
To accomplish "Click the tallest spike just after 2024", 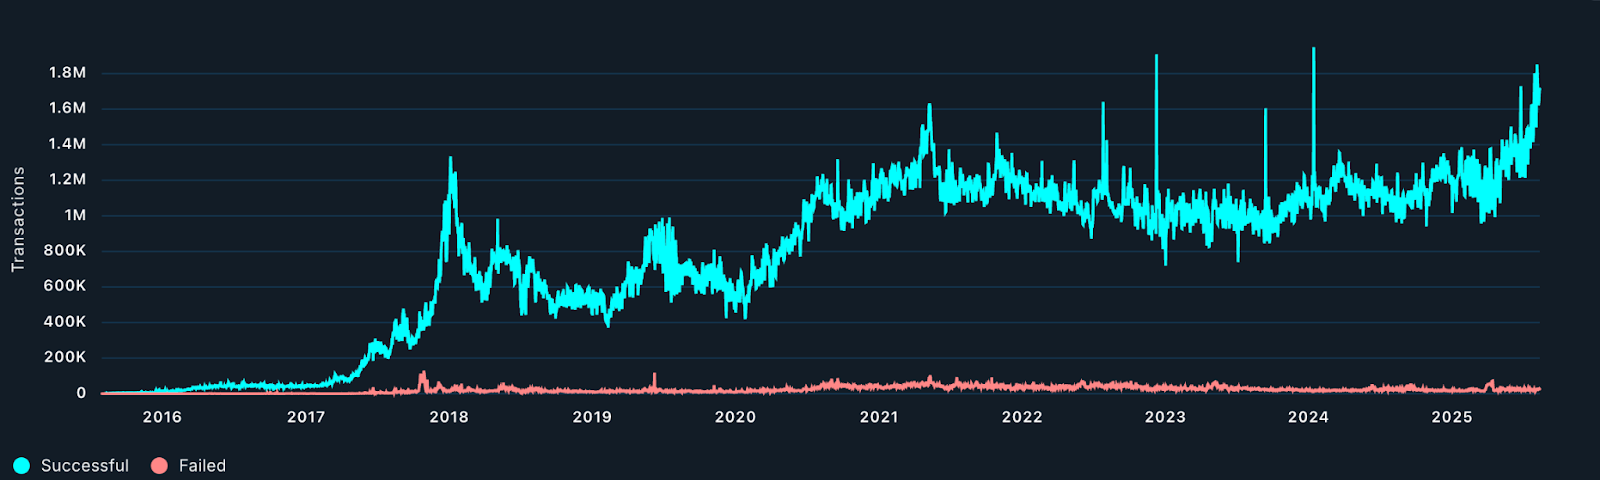I will pyautogui.click(x=1313, y=50).
